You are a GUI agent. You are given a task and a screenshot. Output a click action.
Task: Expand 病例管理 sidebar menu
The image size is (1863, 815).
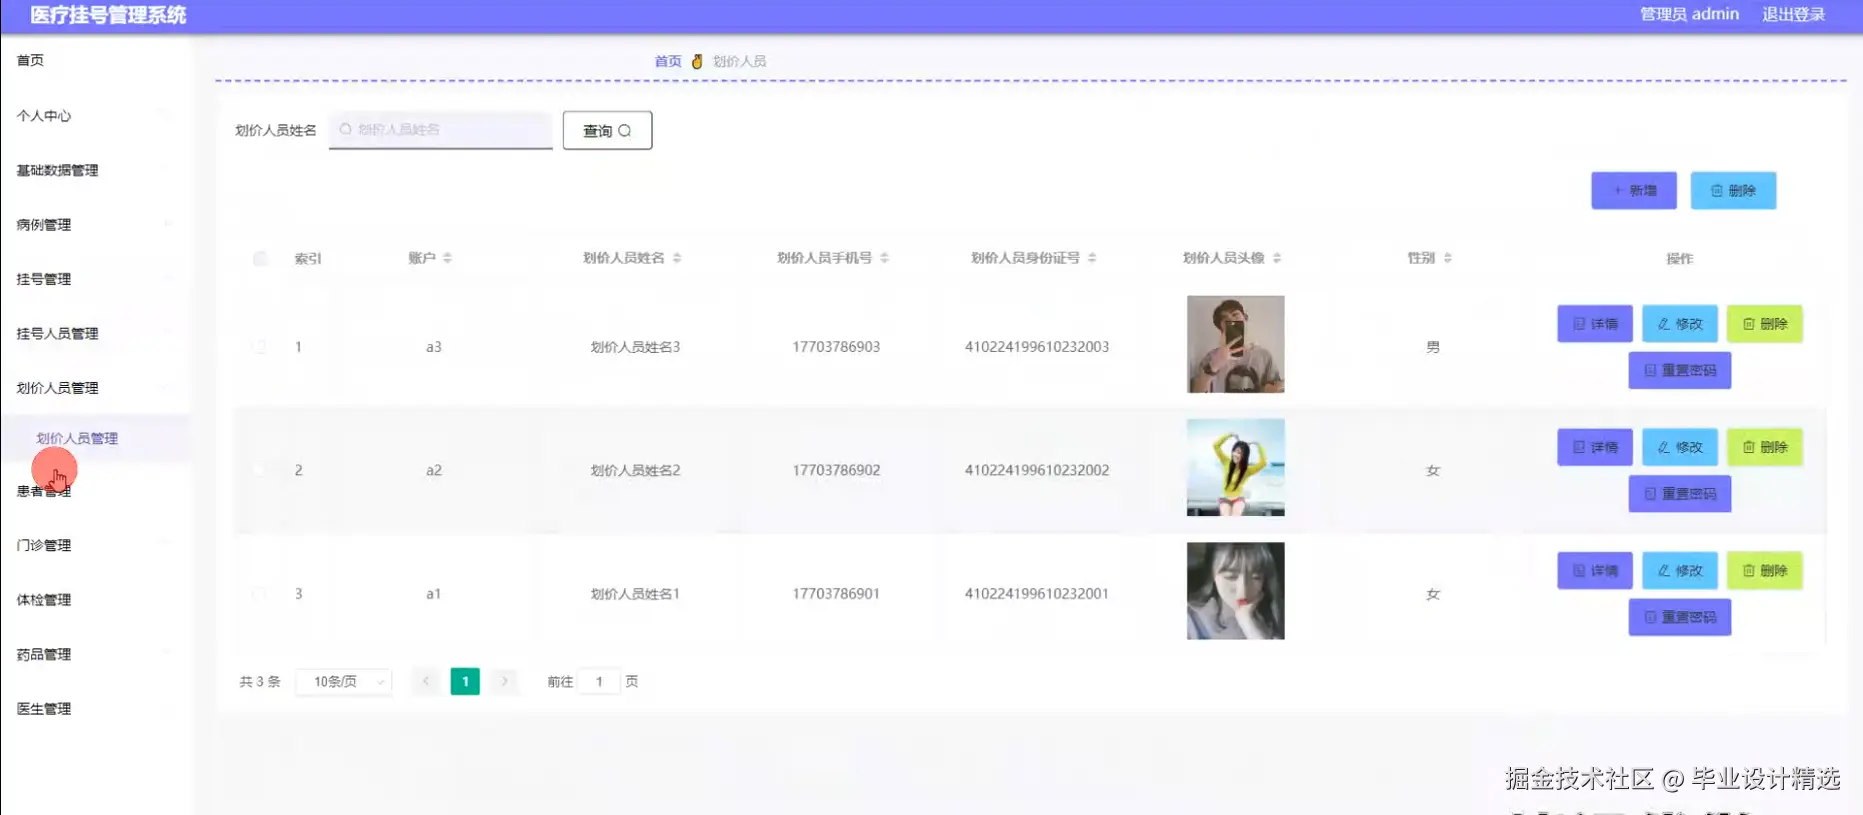[95, 224]
